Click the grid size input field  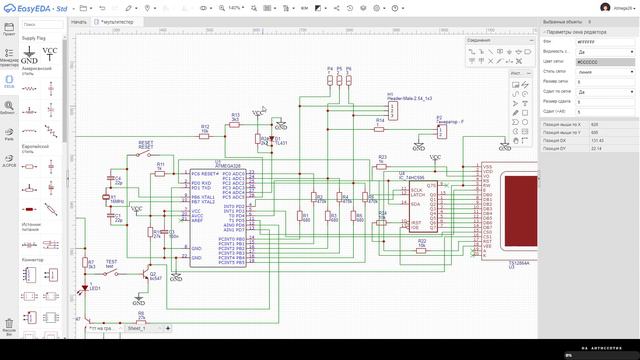[606, 82]
